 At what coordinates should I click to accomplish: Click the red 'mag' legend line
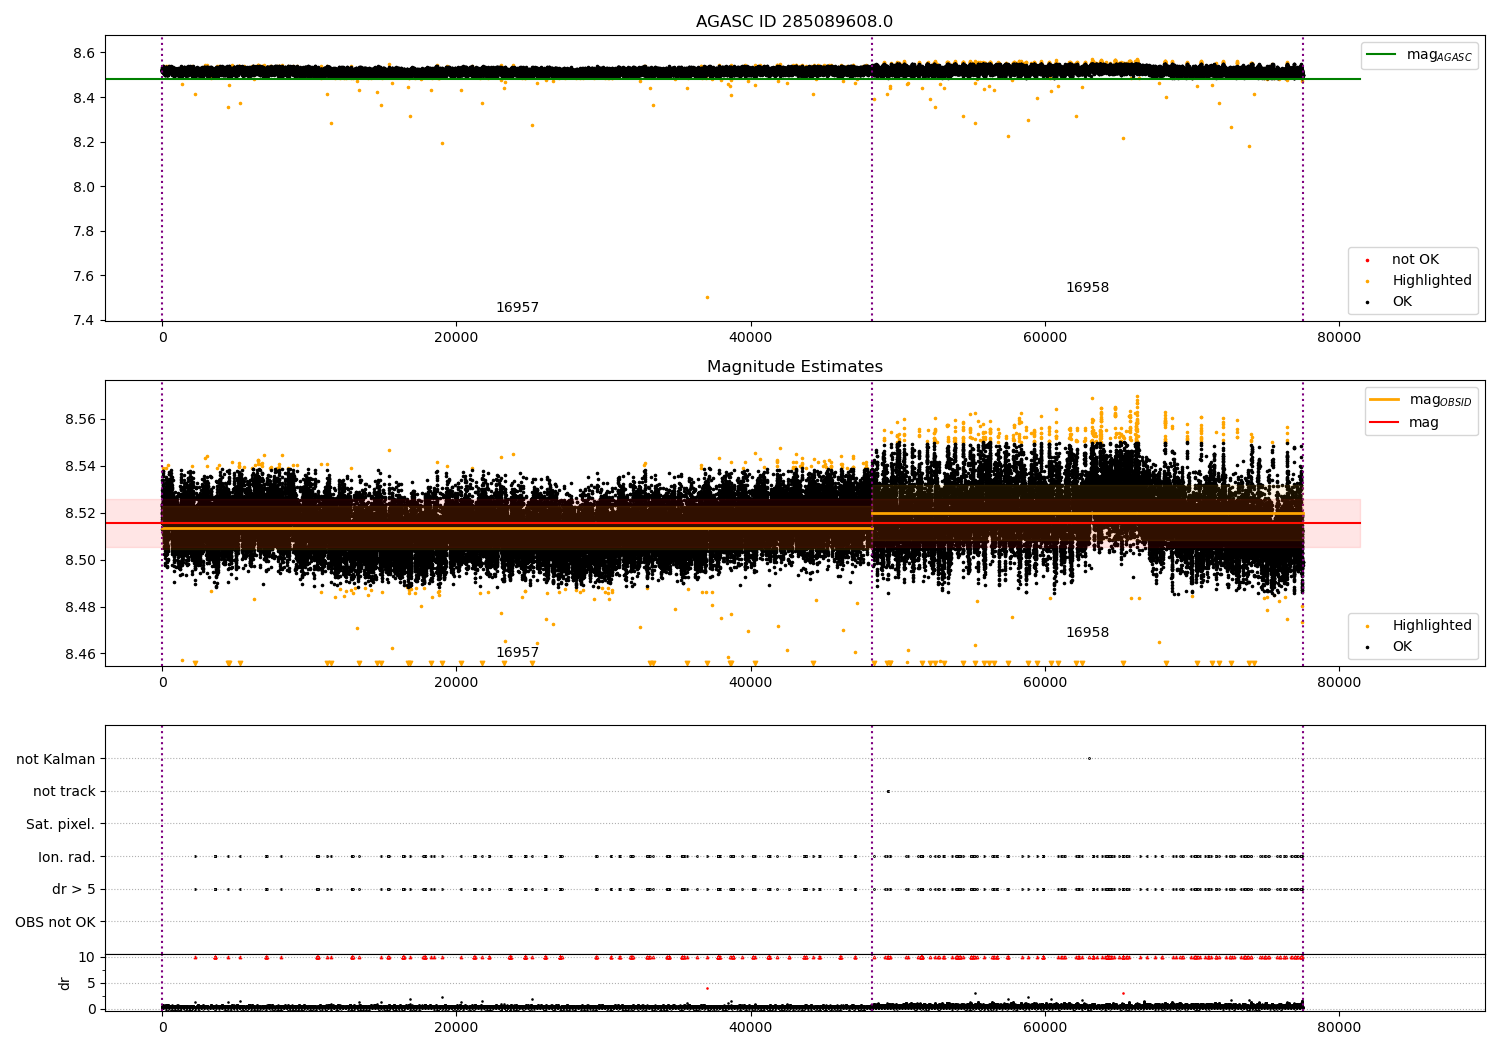pyautogui.click(x=1384, y=422)
